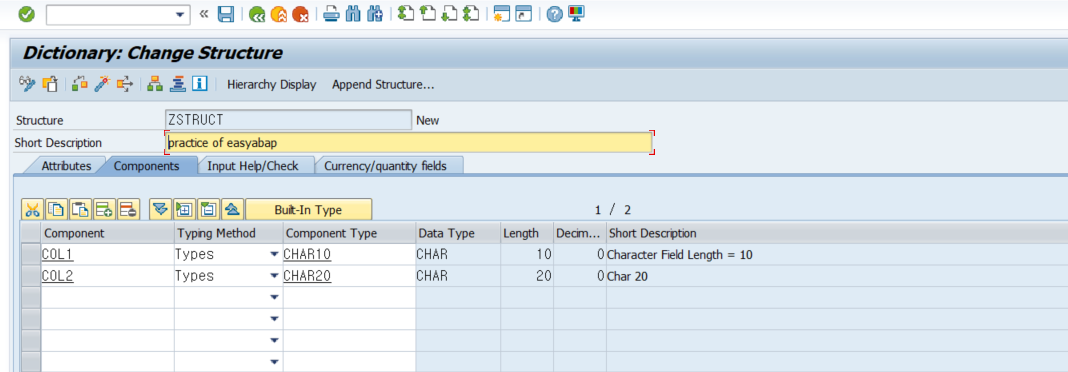Click the Short Description input field
This screenshot has height=372, width=1068.
click(x=409, y=142)
